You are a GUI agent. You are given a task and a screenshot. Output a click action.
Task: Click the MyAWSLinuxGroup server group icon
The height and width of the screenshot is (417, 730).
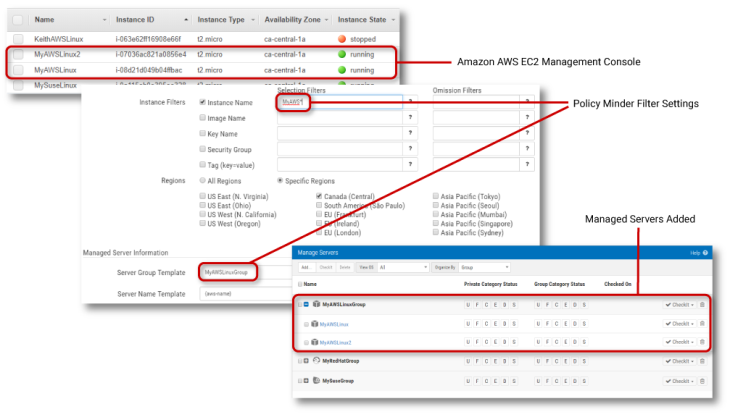click(316, 304)
